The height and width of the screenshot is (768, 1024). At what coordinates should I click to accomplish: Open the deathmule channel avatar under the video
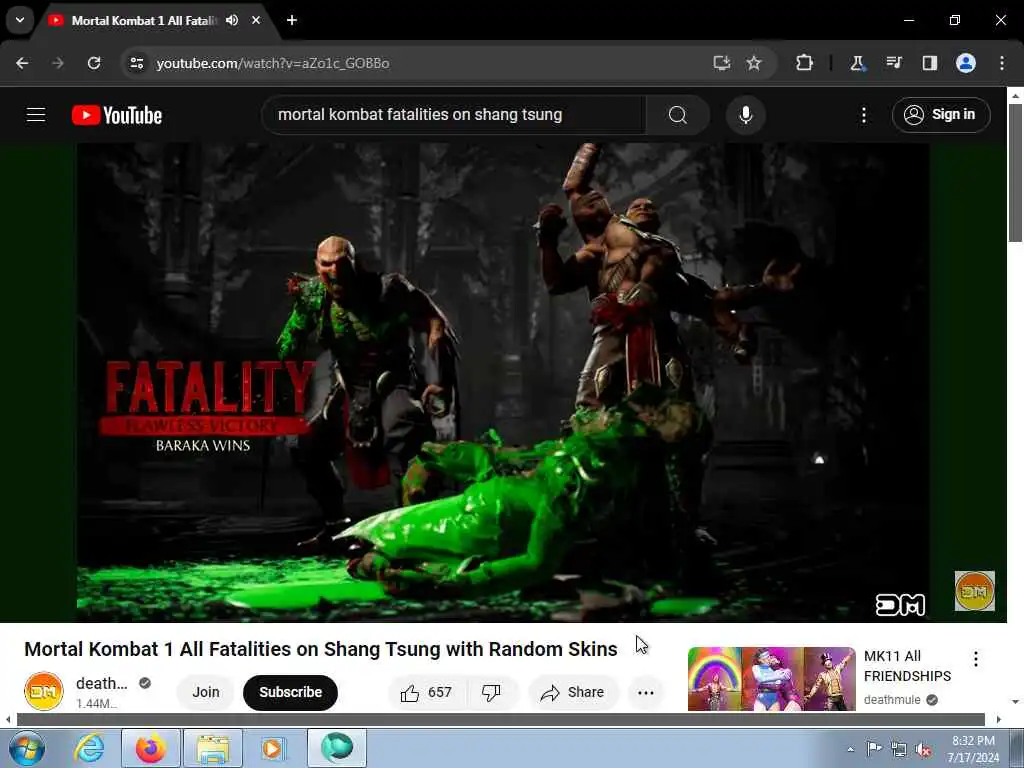(44, 691)
